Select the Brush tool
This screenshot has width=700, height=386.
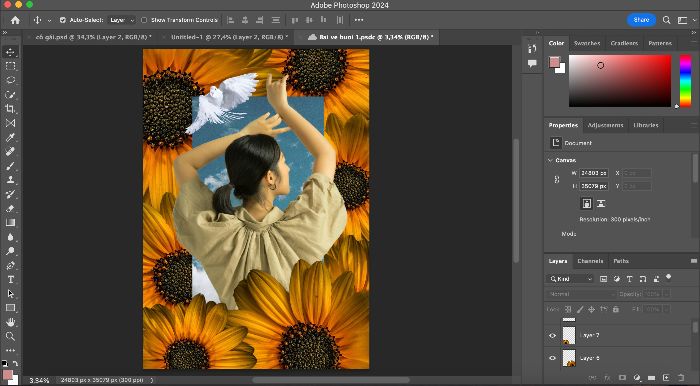point(10,166)
